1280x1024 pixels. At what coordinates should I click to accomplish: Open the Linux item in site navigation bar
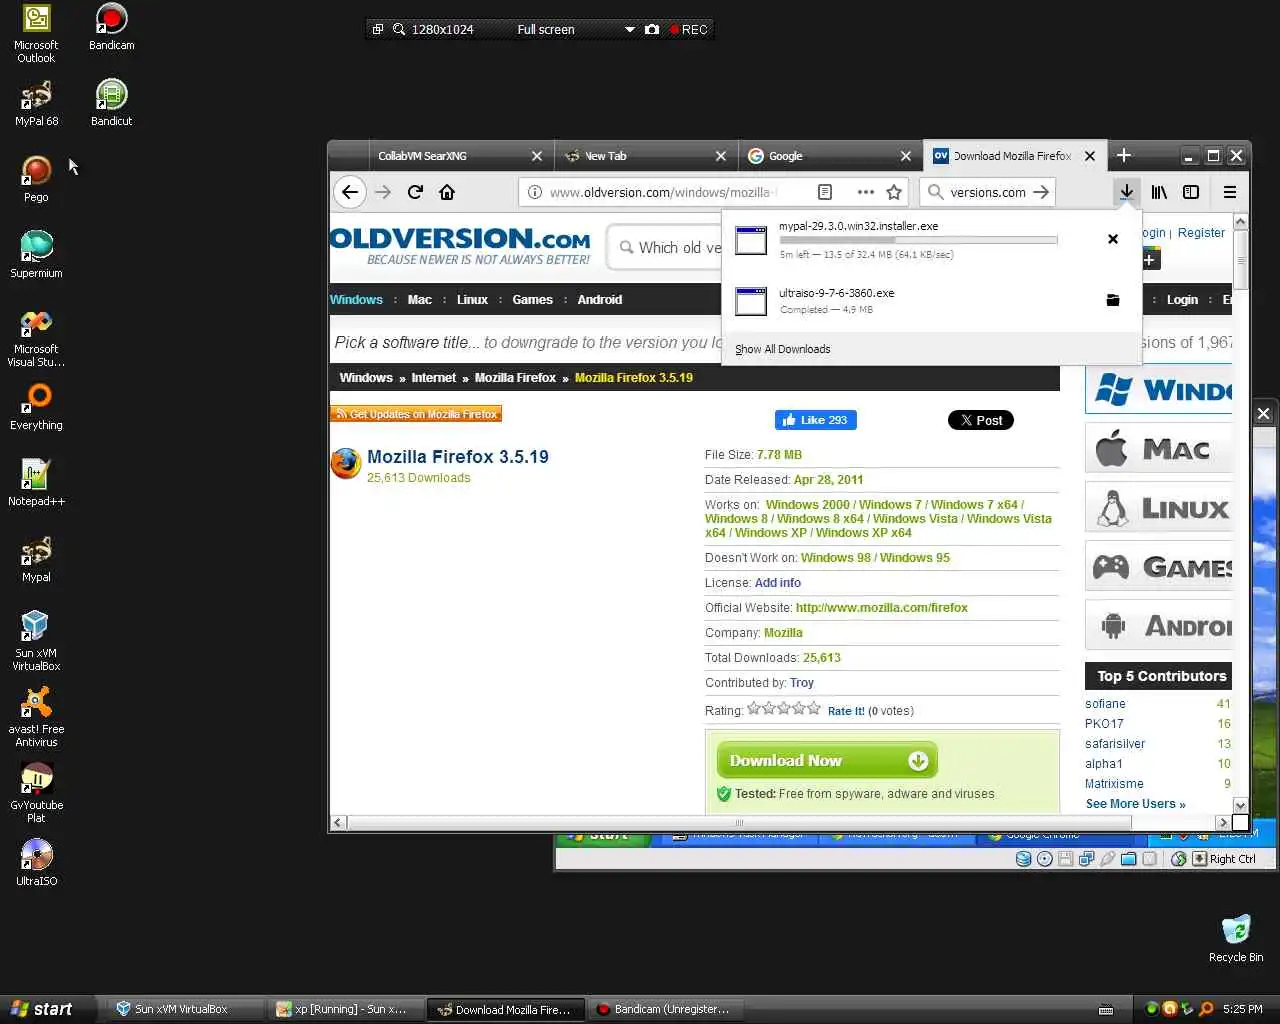[472, 300]
